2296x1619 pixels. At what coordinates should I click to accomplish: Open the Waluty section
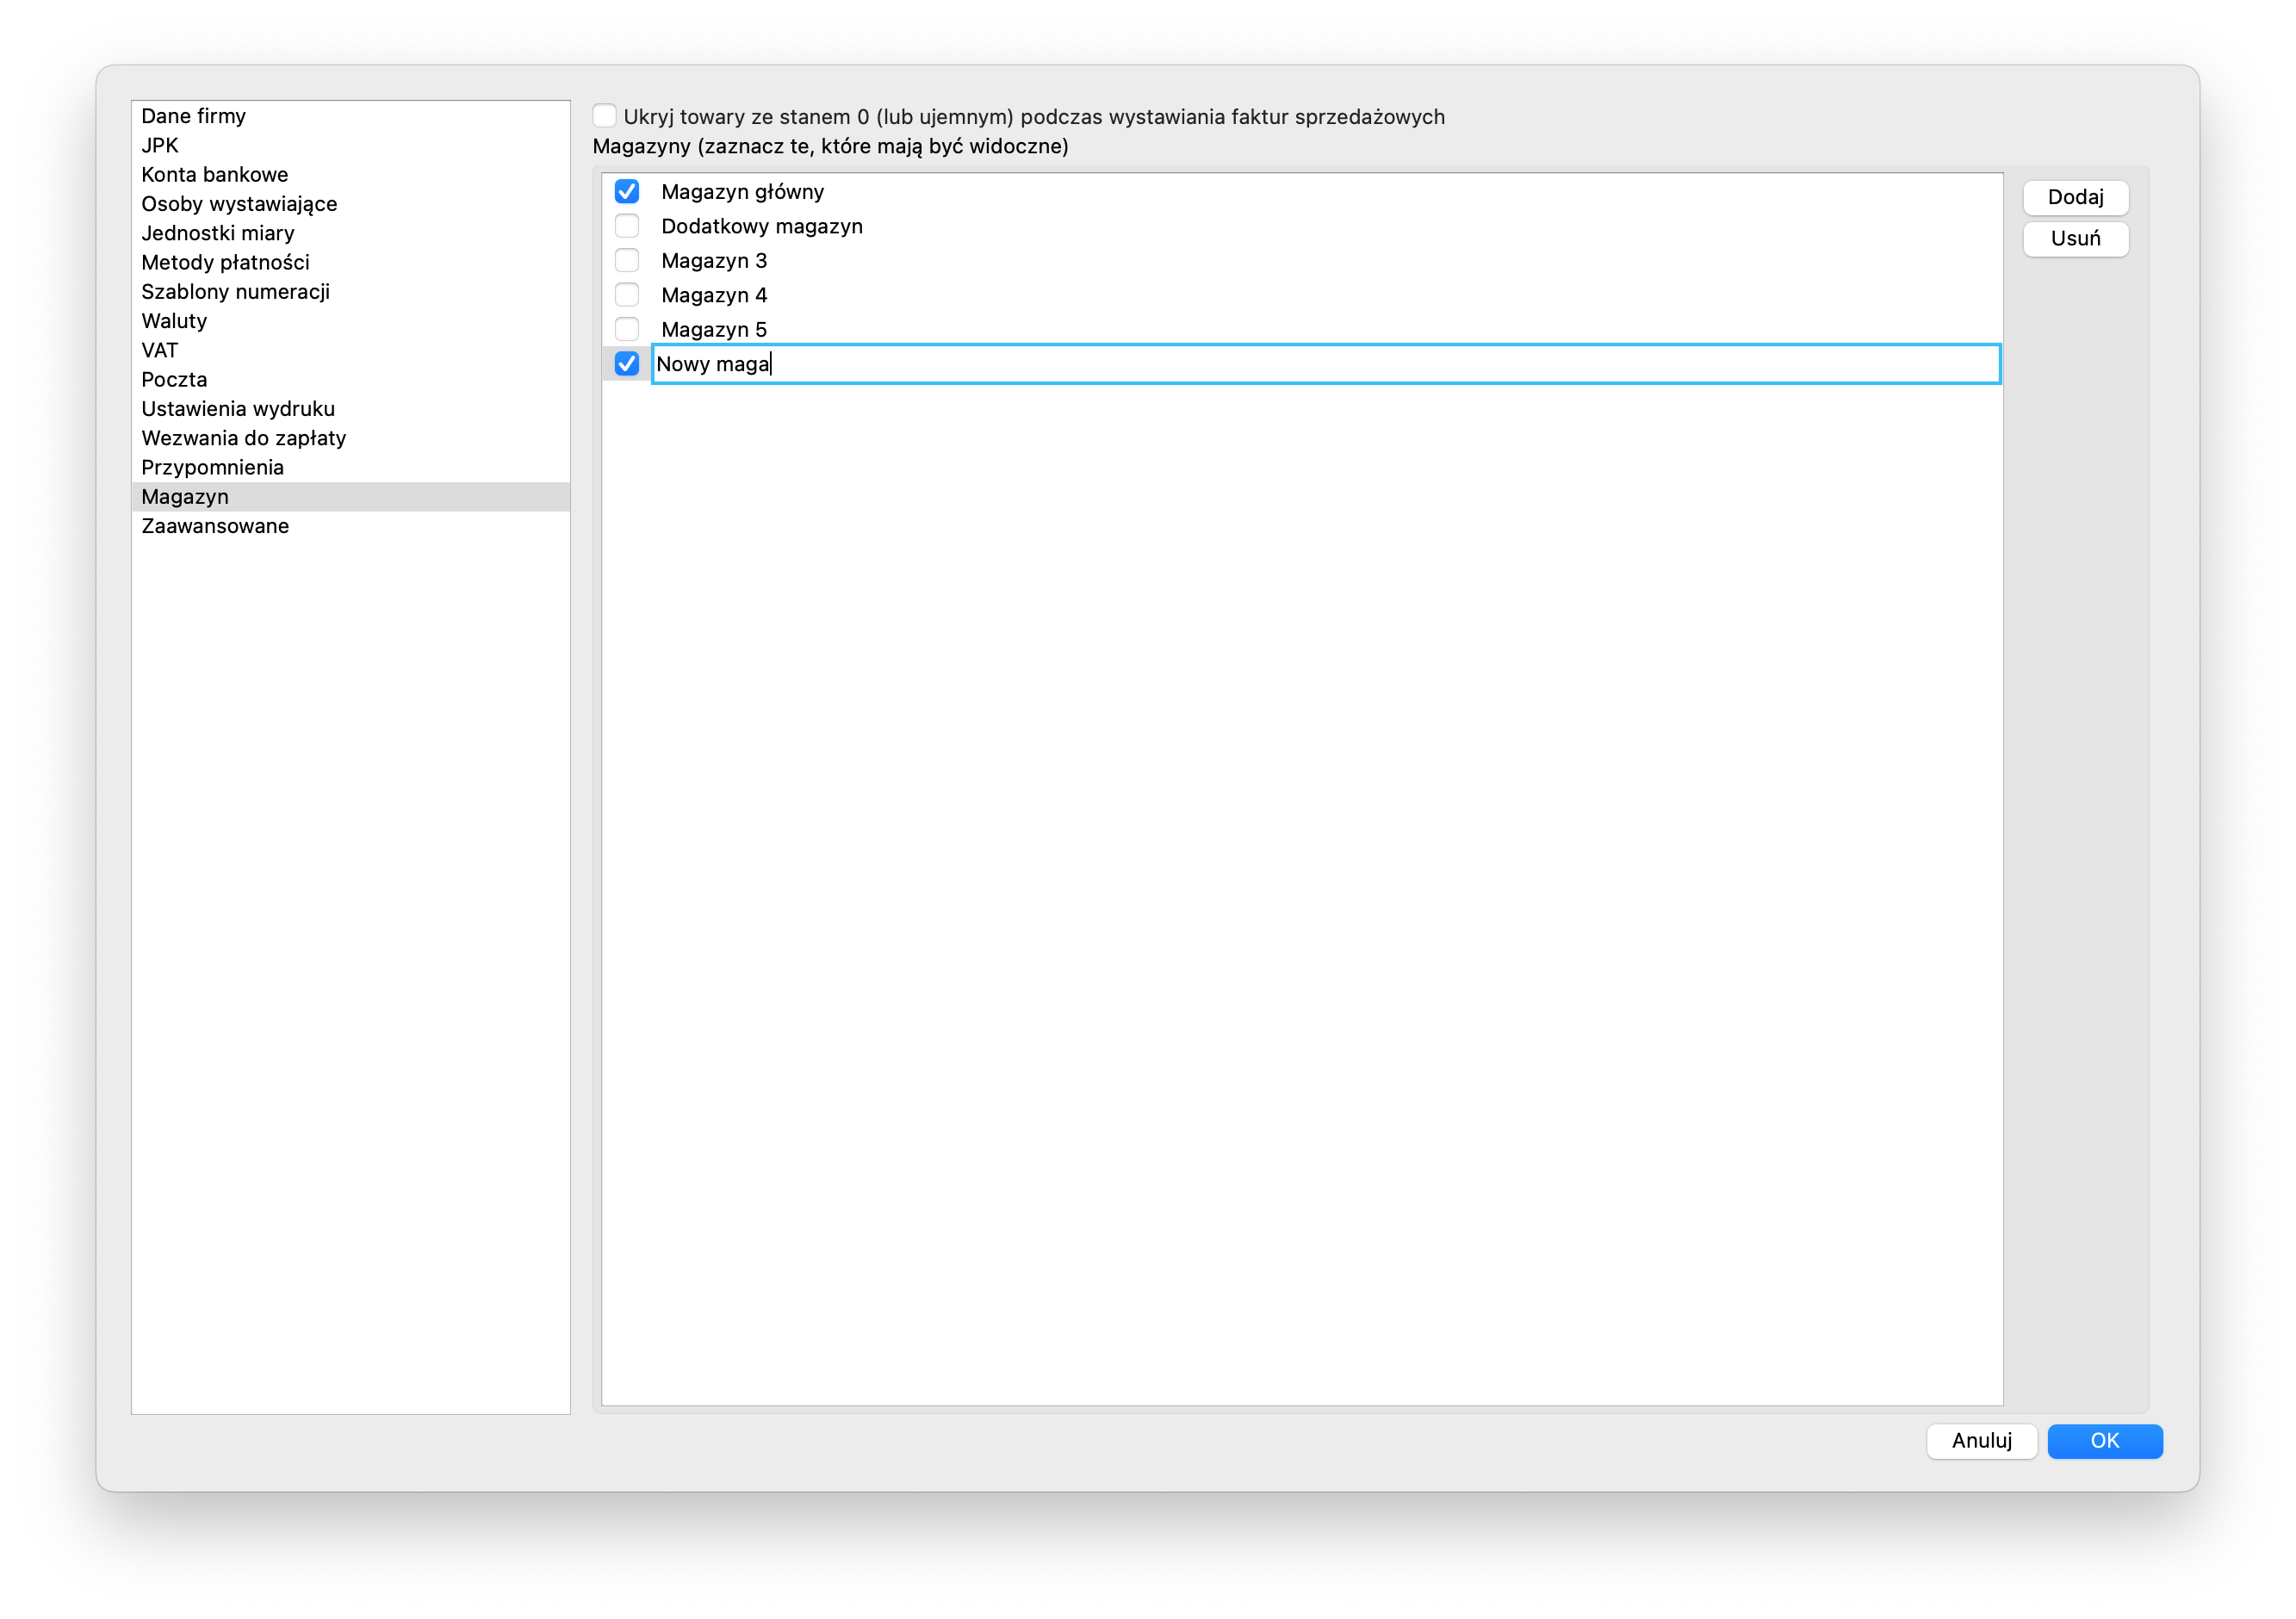(351, 321)
